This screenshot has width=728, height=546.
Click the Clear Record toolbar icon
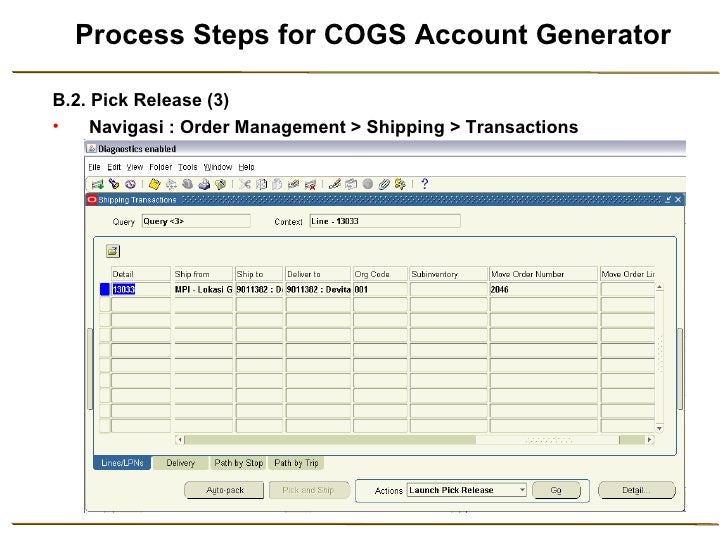tap(293, 184)
